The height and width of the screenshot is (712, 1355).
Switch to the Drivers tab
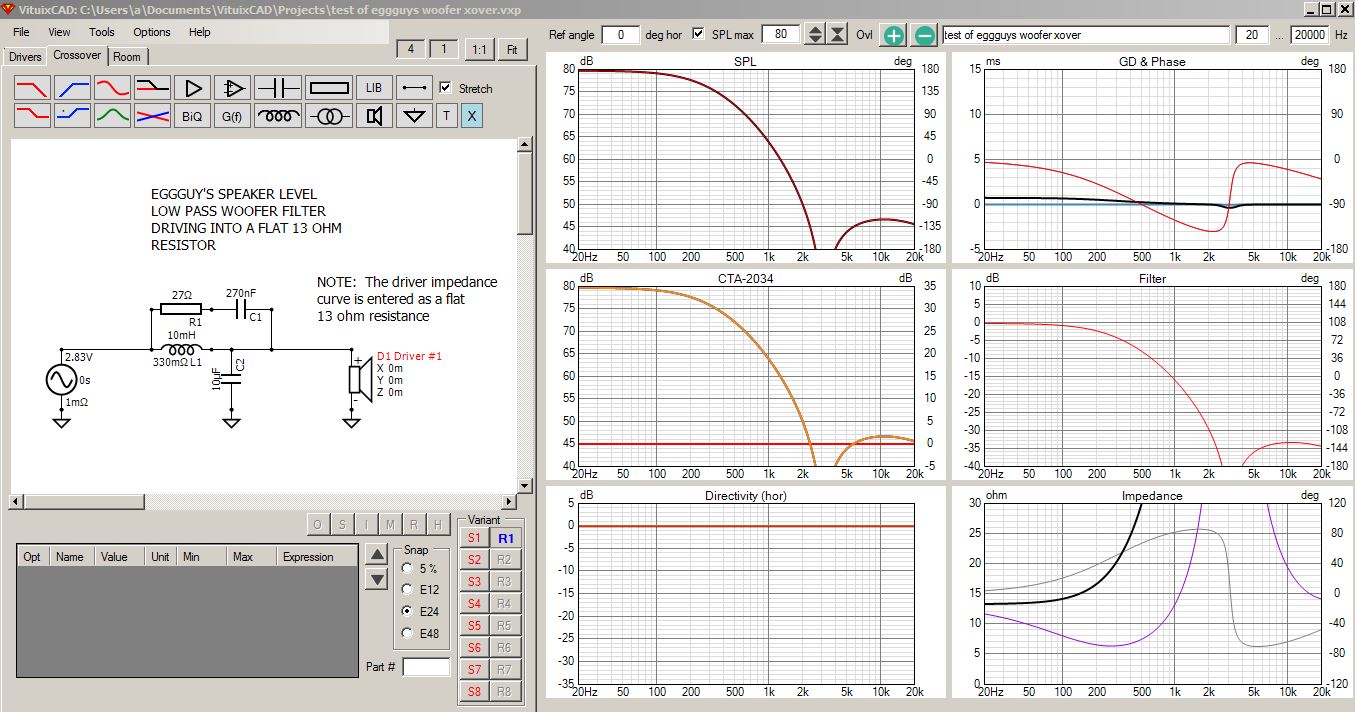(25, 56)
